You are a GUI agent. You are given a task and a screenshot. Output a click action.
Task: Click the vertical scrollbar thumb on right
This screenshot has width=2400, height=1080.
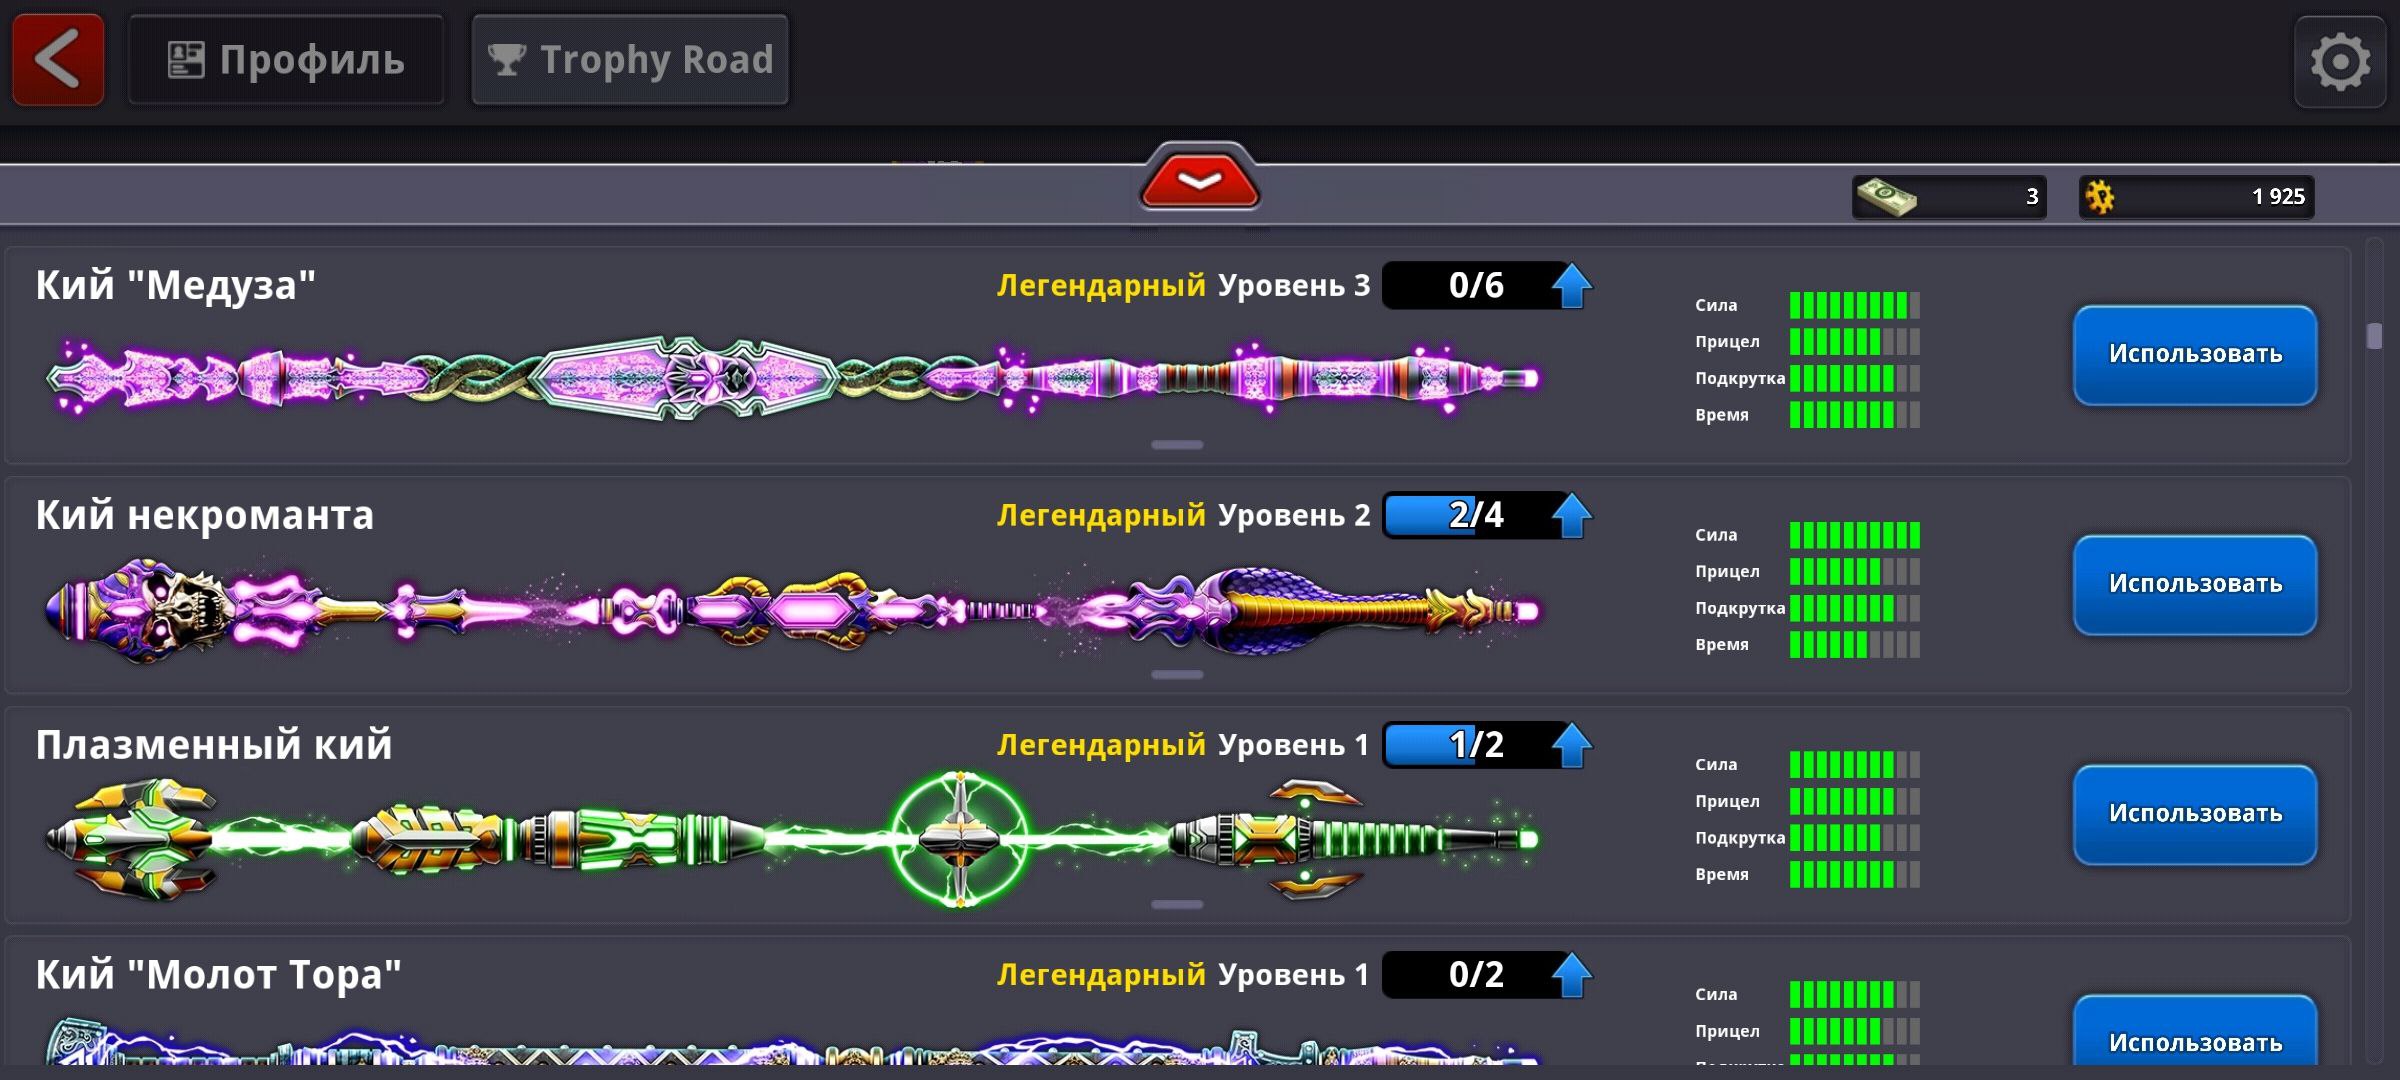pyautogui.click(x=2375, y=336)
